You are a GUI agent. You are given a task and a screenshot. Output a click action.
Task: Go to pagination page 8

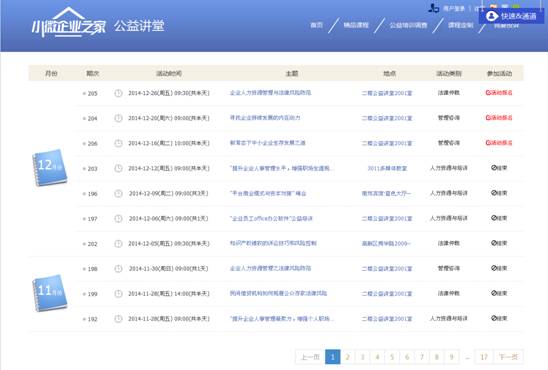click(437, 357)
